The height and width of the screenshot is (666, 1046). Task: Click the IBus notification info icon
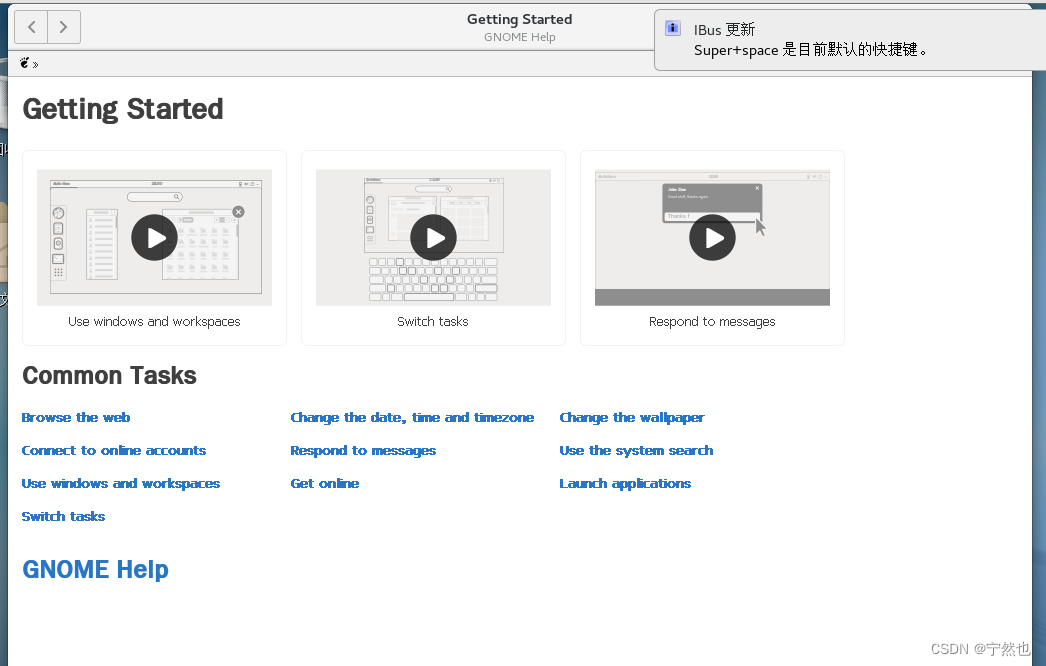click(672, 28)
